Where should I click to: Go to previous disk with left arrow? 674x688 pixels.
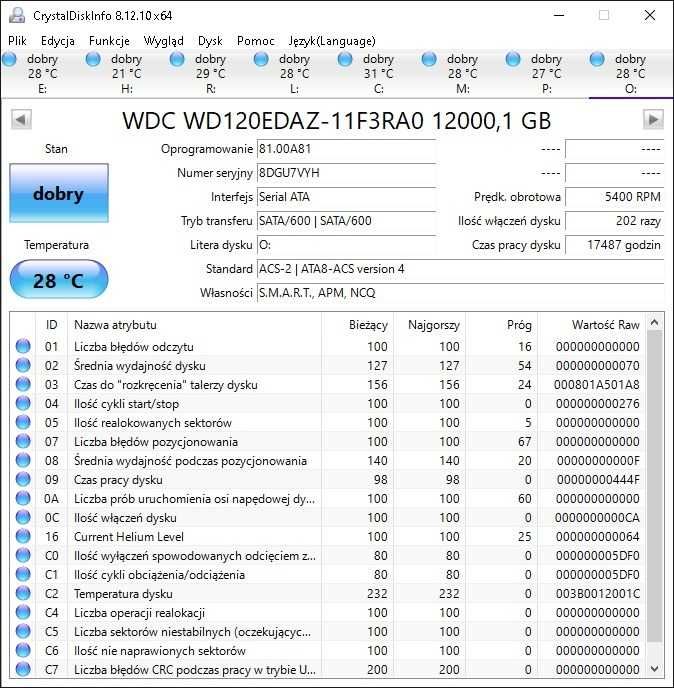21,119
